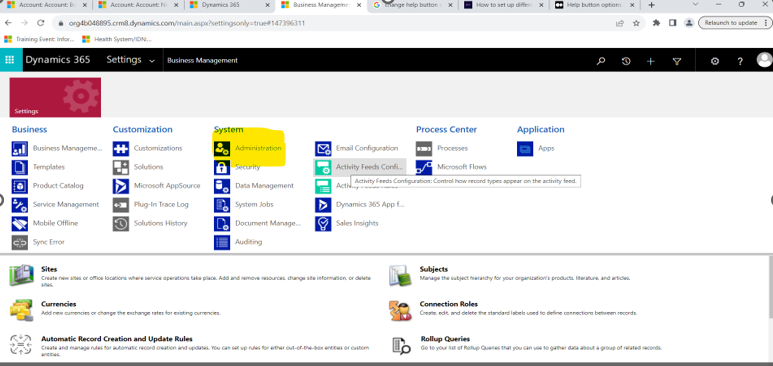The height and width of the screenshot is (366, 773).
Task: Open the browser tab search chevron
Action: 696,4
